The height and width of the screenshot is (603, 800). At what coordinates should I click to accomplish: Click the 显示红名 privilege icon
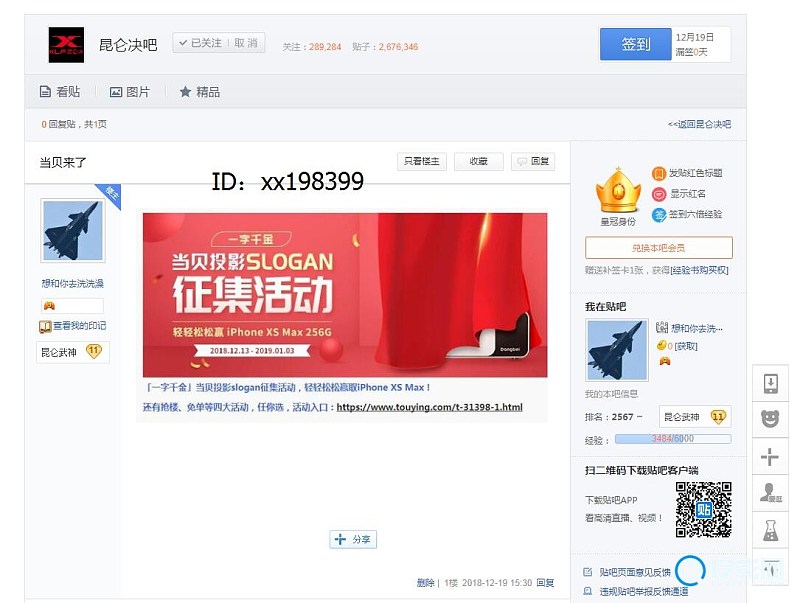click(659, 194)
